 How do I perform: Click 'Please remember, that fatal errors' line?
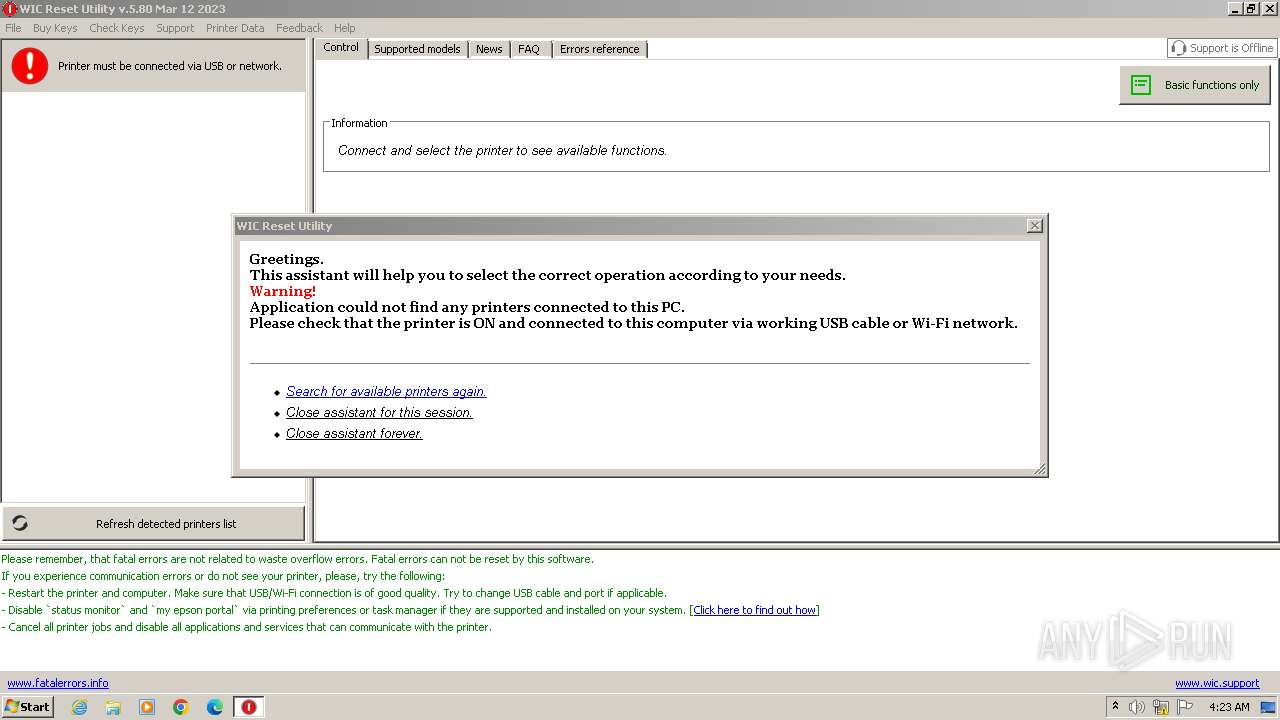(x=297, y=559)
